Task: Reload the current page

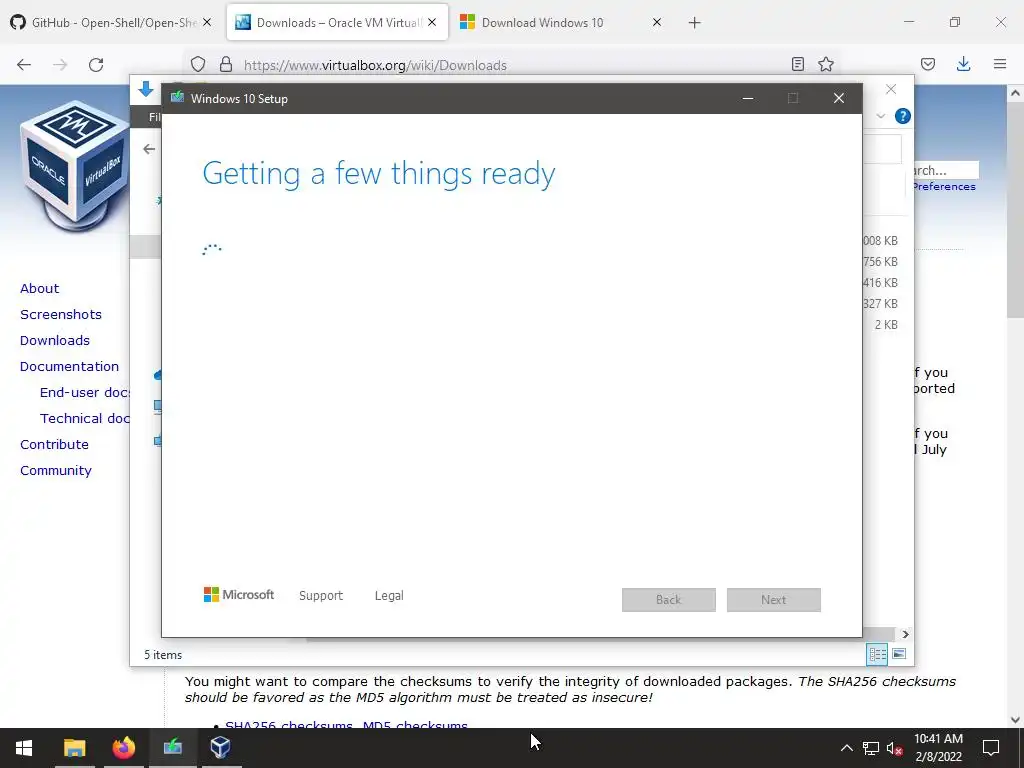Action: pos(96,64)
